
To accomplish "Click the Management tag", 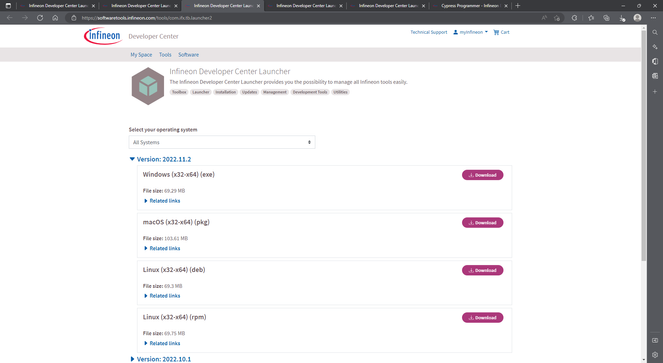I will tap(274, 92).
